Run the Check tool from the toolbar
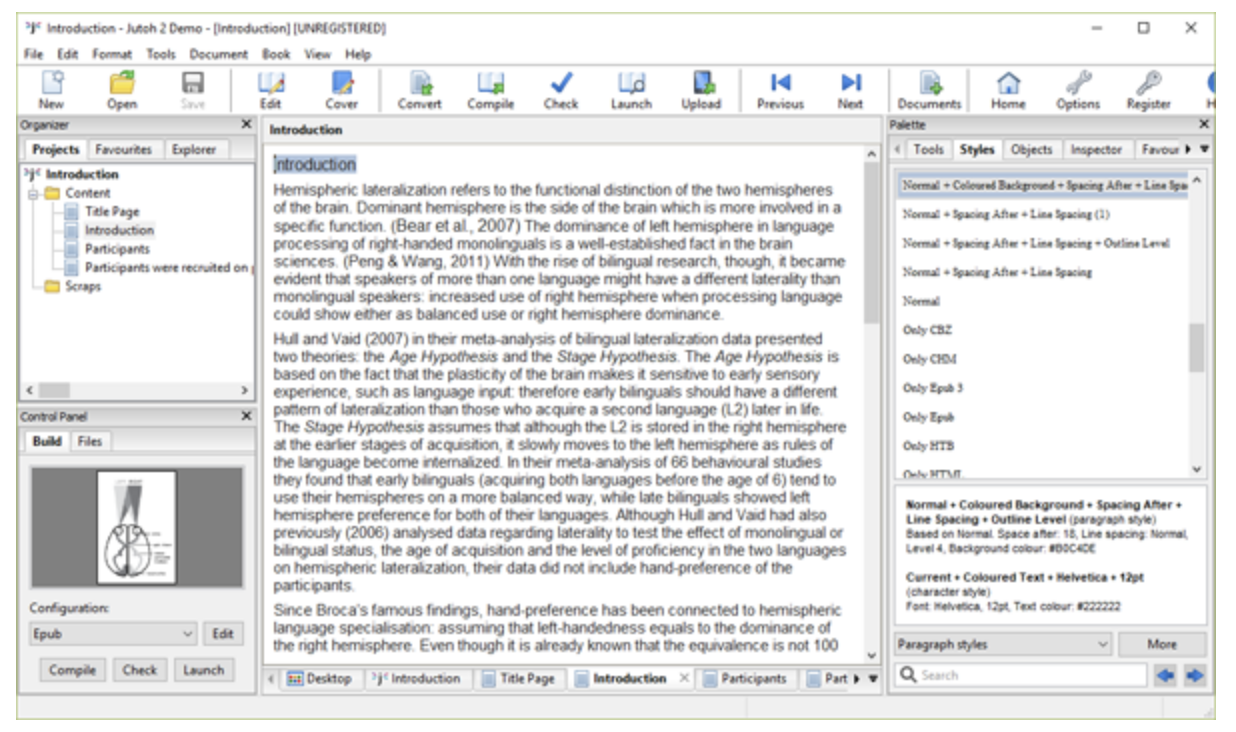This screenshot has height=732, width=1236. 560,89
